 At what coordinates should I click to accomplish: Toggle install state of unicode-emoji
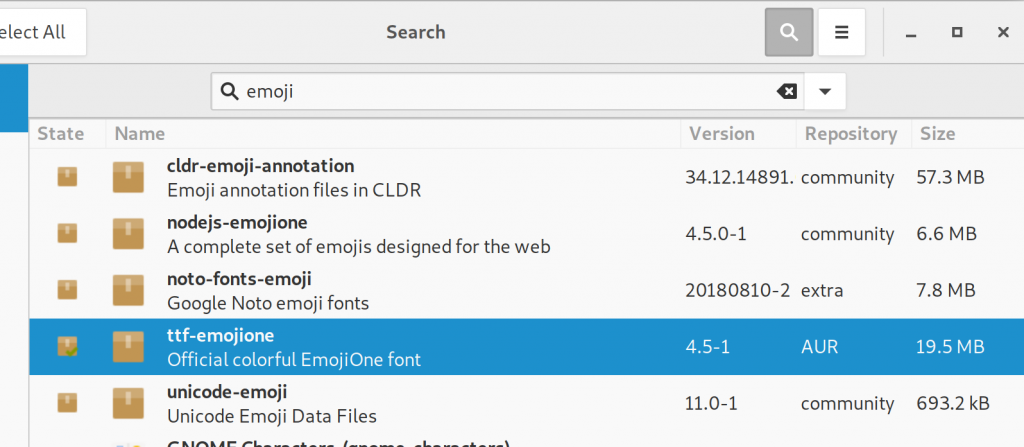(67, 403)
